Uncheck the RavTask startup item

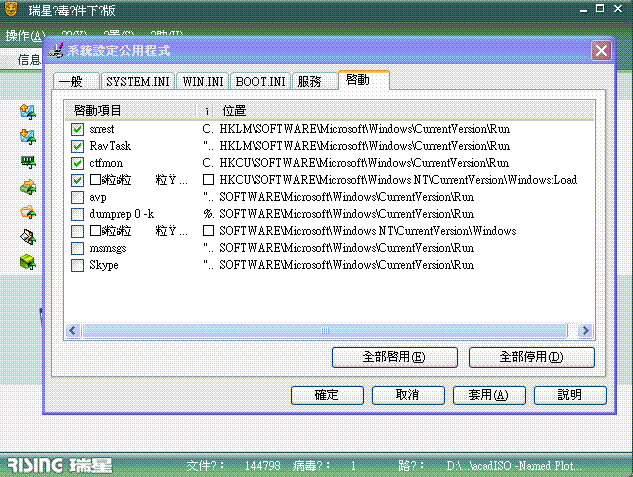click(77, 146)
